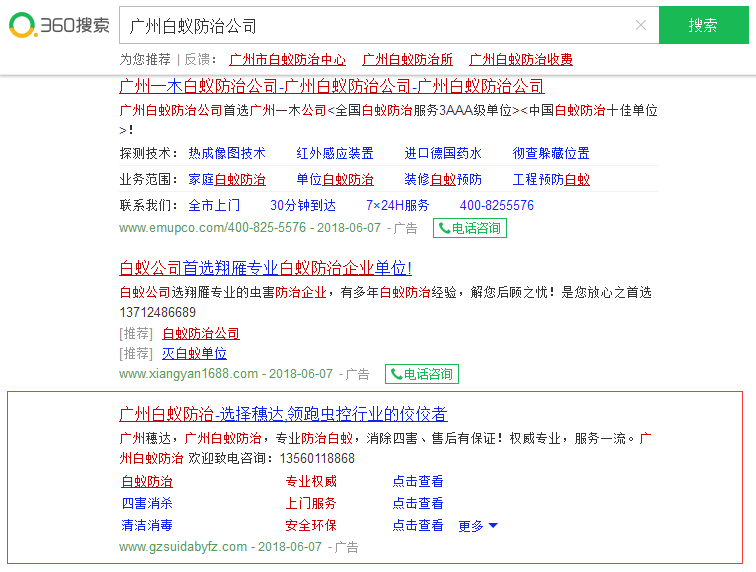Open the 广州白蚁防治-选择穗达 result title
This screenshot has width=756, height=572.
pos(283,414)
